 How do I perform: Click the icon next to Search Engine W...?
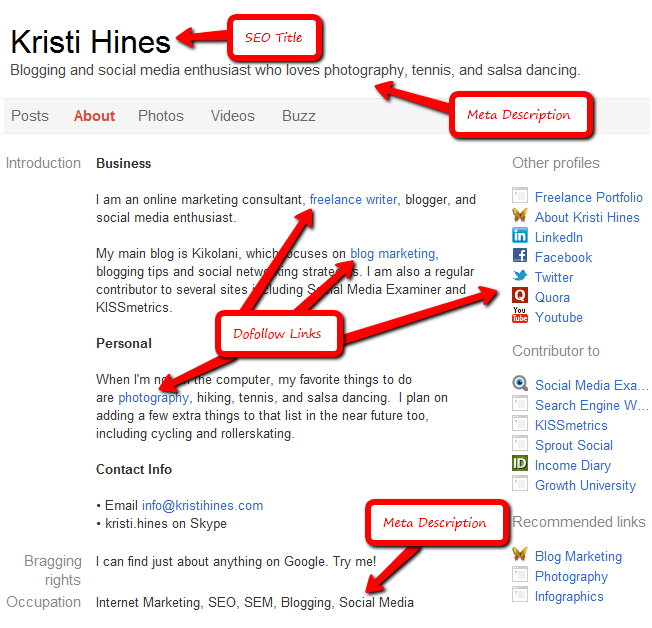coord(520,403)
